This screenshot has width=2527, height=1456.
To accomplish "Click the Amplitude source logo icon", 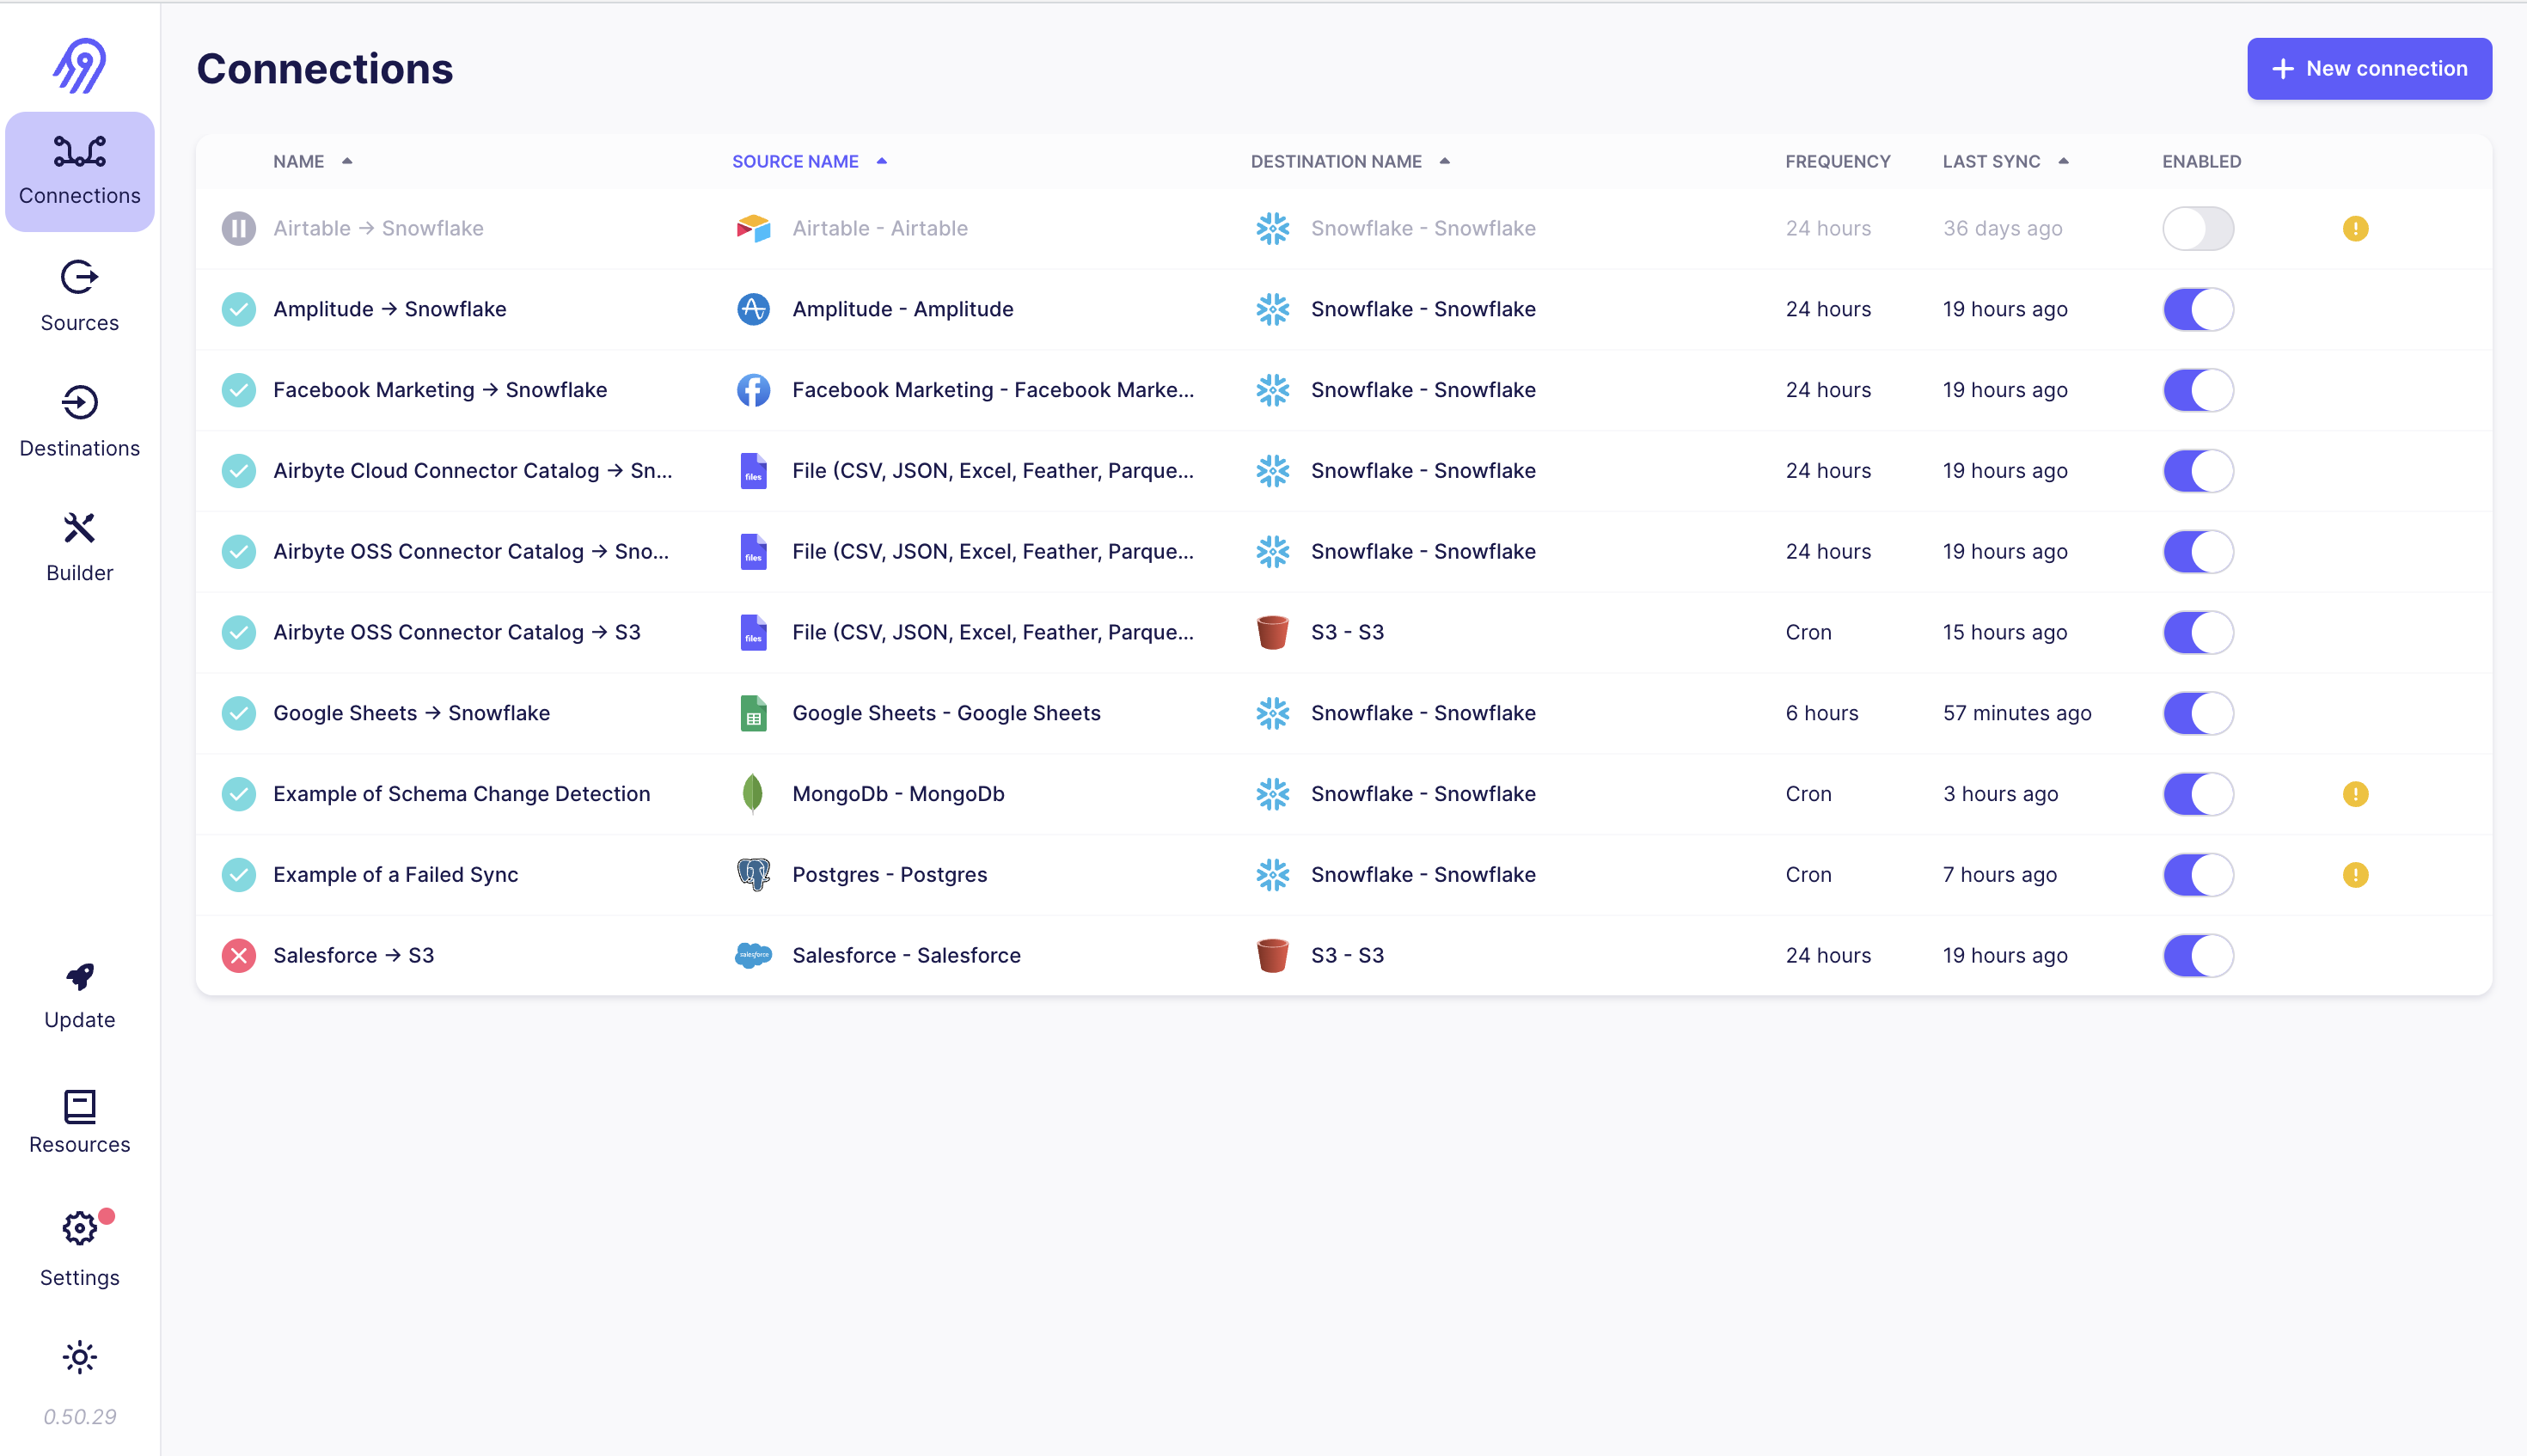I will pos(753,310).
